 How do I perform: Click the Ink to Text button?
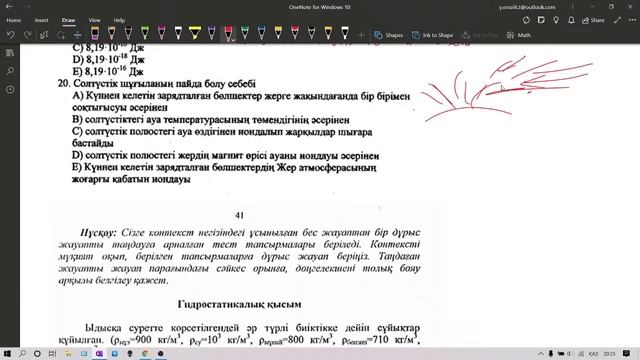(x=480, y=36)
